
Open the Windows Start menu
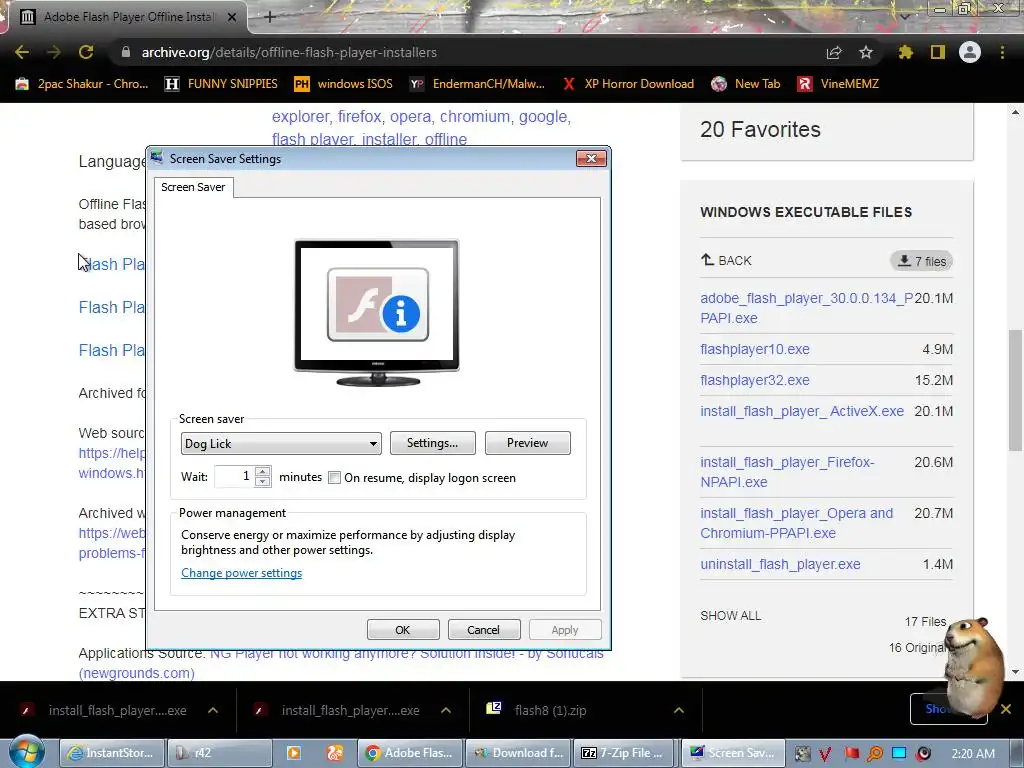pyautogui.click(x=27, y=752)
